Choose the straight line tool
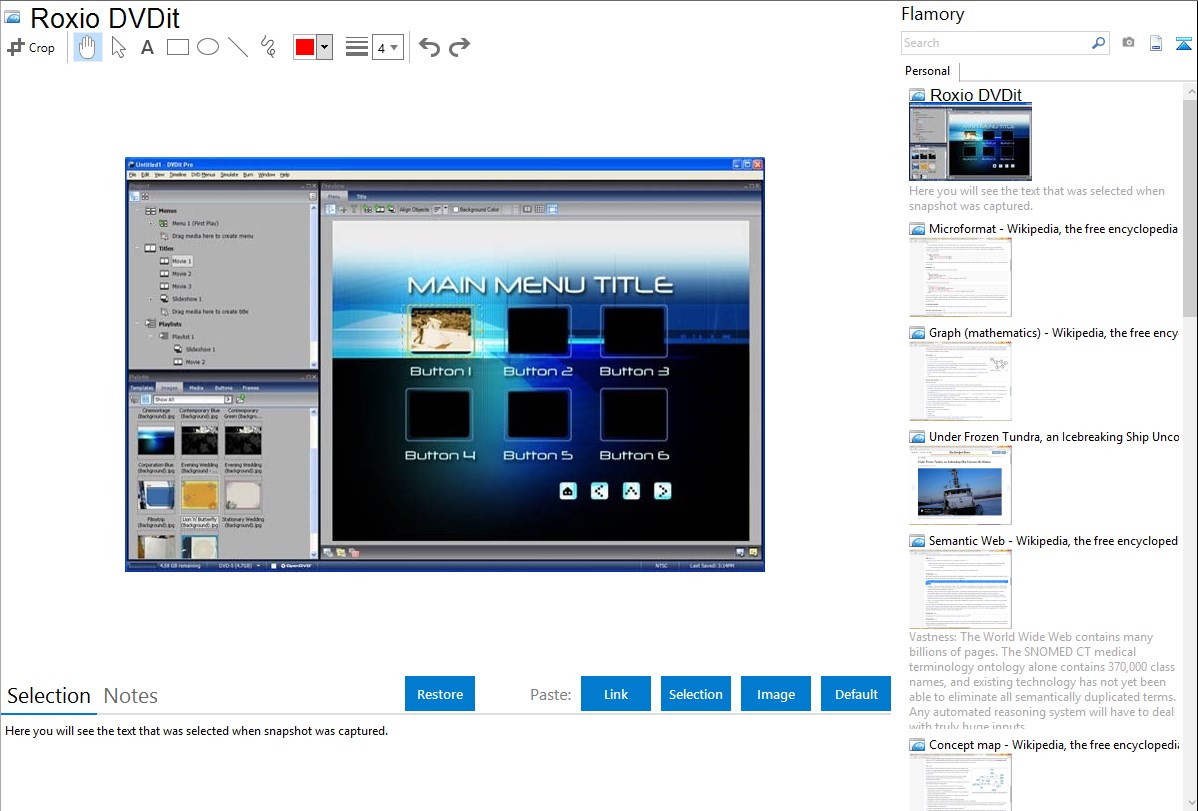Viewport: 1198px width, 811px height. pos(238,47)
